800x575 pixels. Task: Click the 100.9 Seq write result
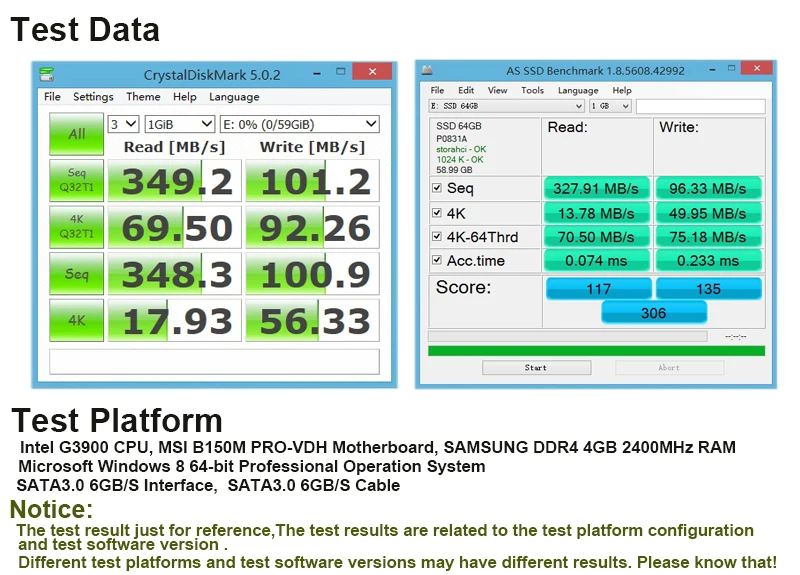point(312,274)
